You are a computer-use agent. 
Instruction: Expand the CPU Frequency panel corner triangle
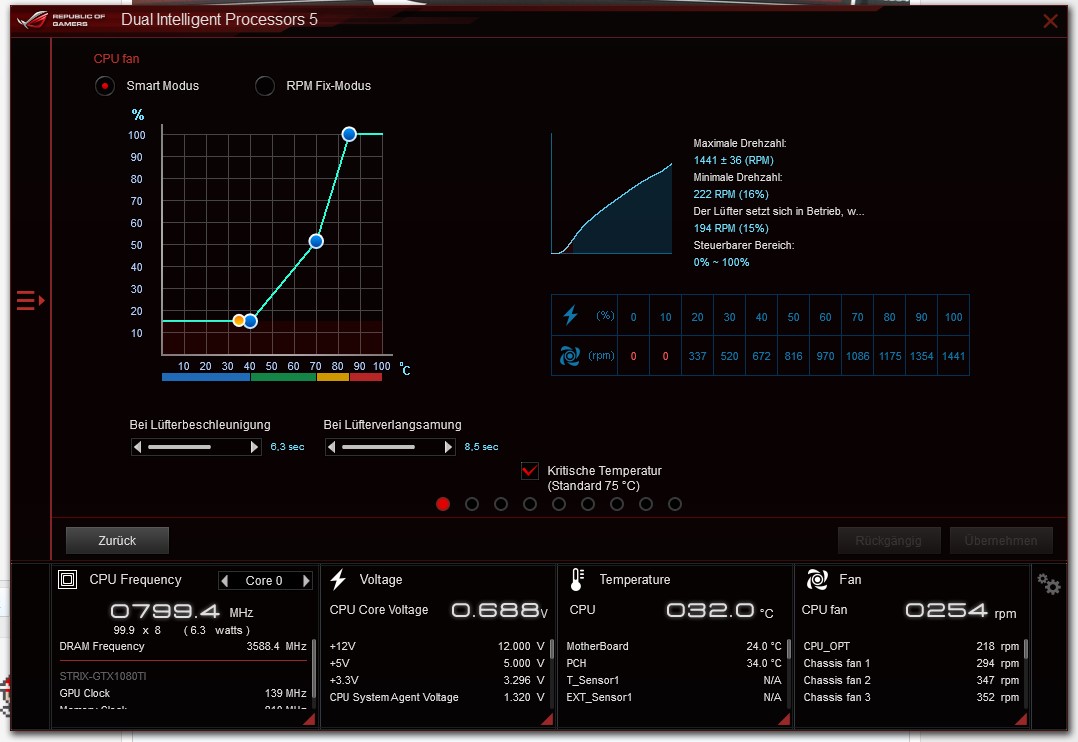click(x=309, y=719)
